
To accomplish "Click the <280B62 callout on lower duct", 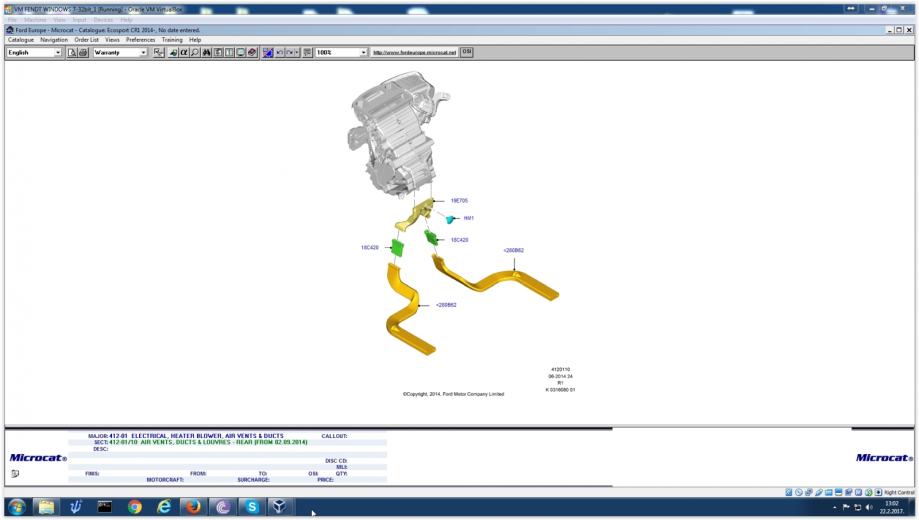I will click(446, 305).
